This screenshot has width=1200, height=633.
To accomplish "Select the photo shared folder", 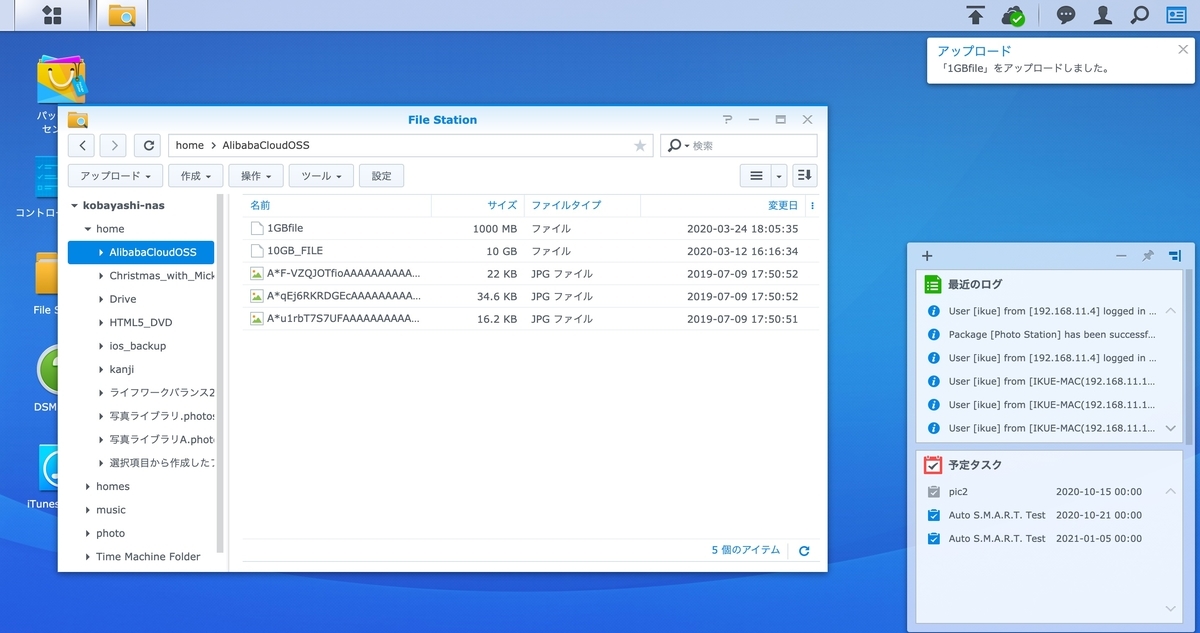I will coord(141,533).
